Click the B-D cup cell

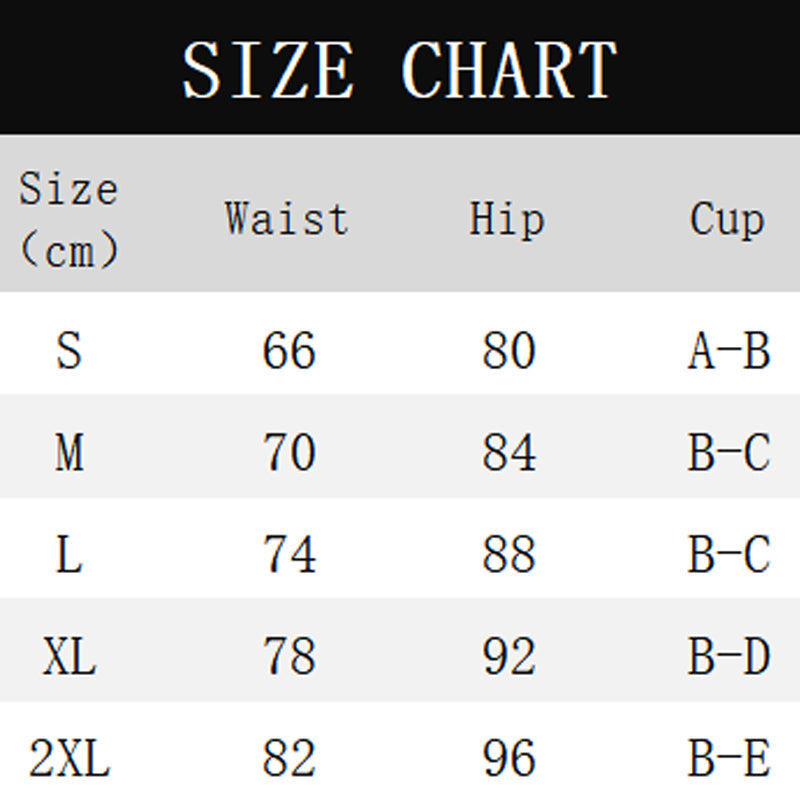pos(729,657)
